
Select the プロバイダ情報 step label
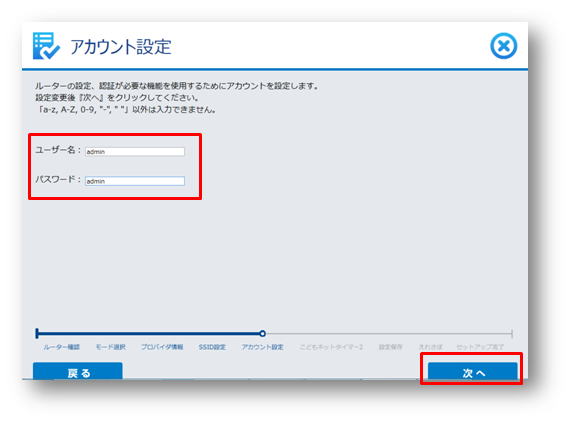[162, 347]
